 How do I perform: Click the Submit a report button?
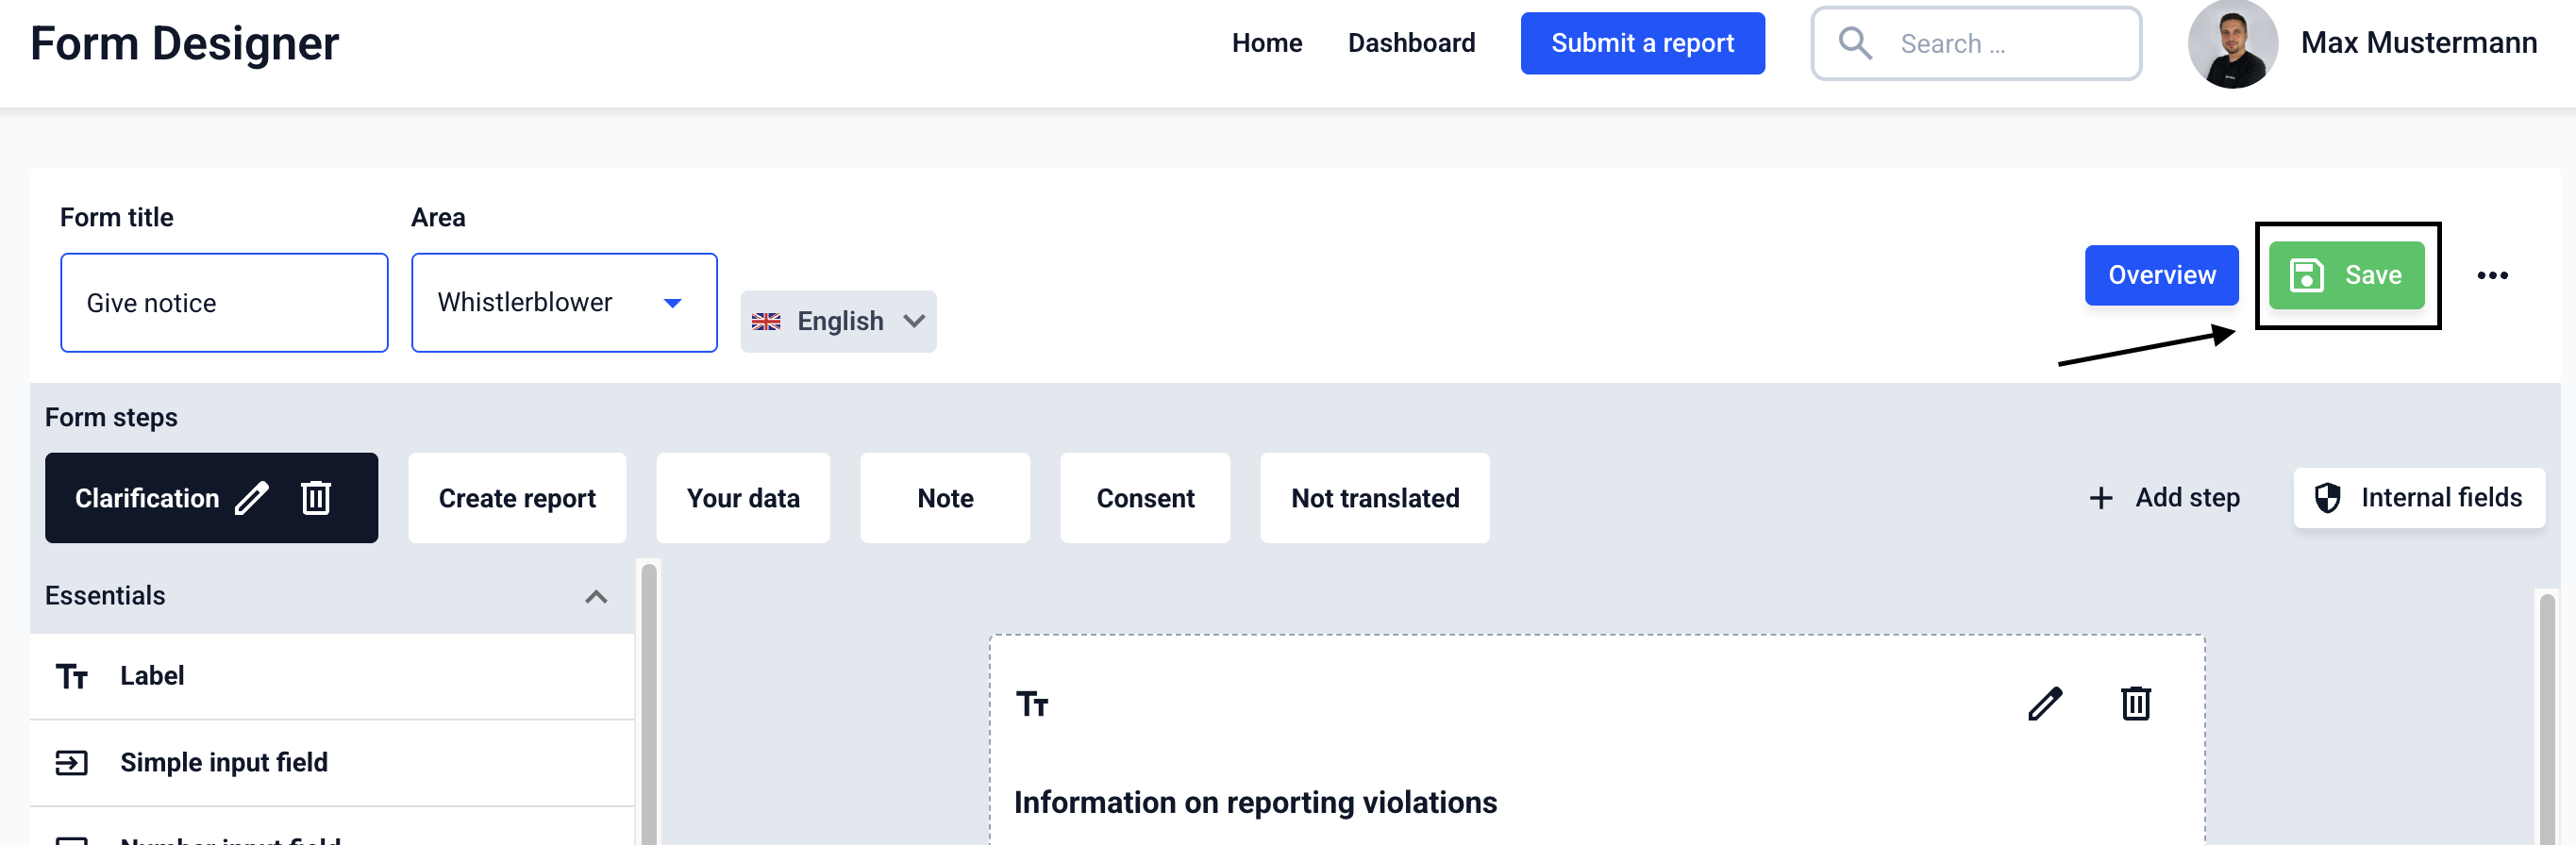tap(1642, 43)
